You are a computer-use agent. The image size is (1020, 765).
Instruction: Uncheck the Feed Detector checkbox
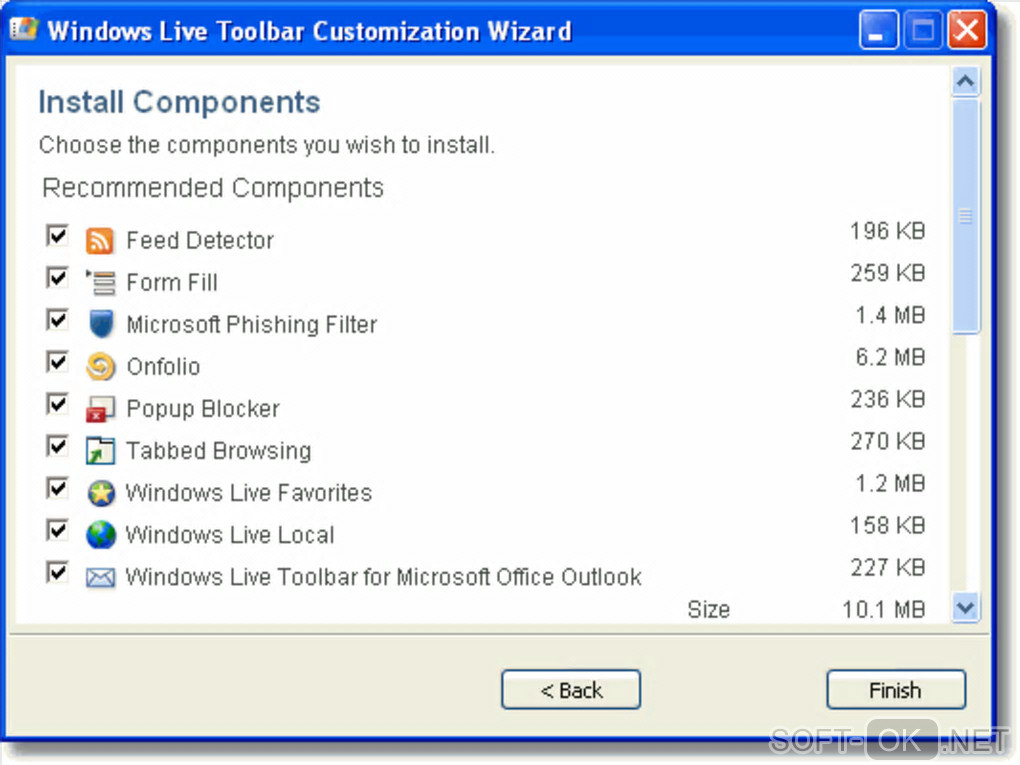tap(57, 235)
